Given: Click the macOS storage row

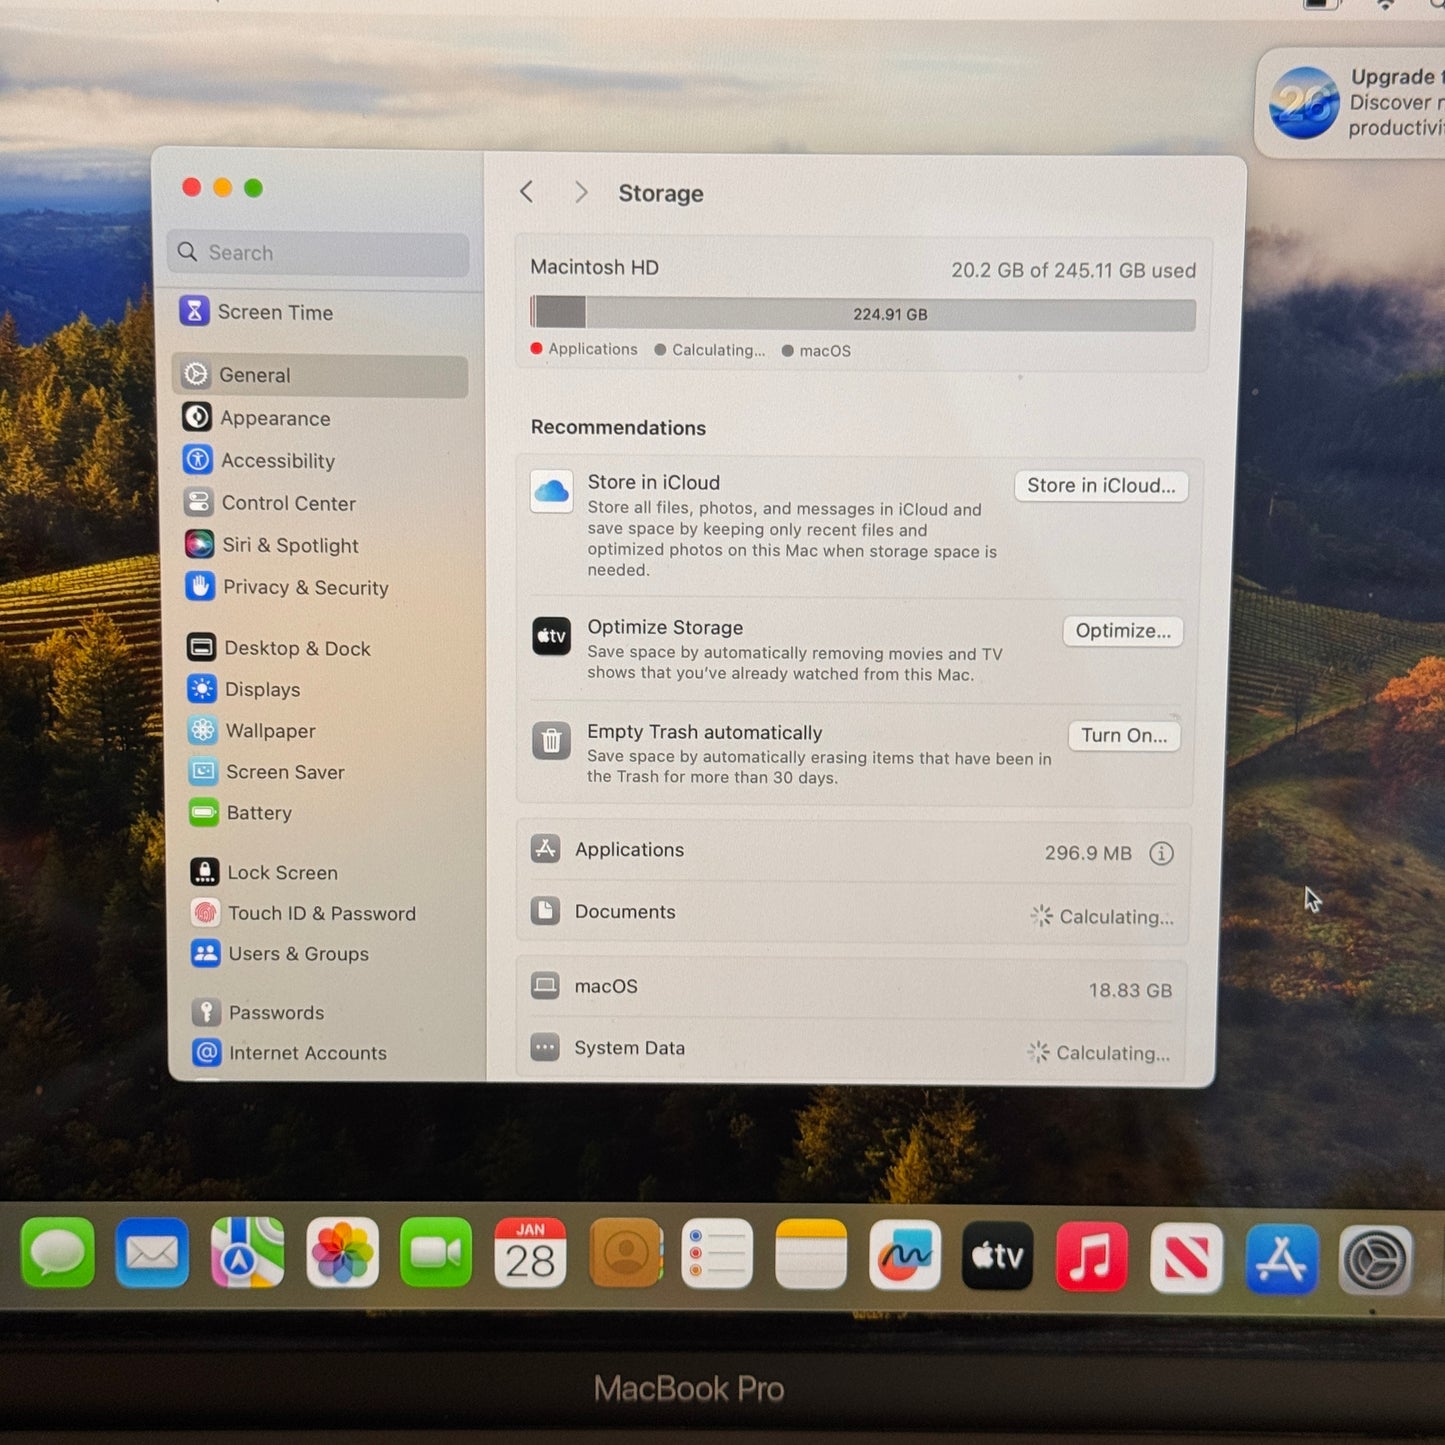Looking at the screenshot, I should click(x=851, y=988).
